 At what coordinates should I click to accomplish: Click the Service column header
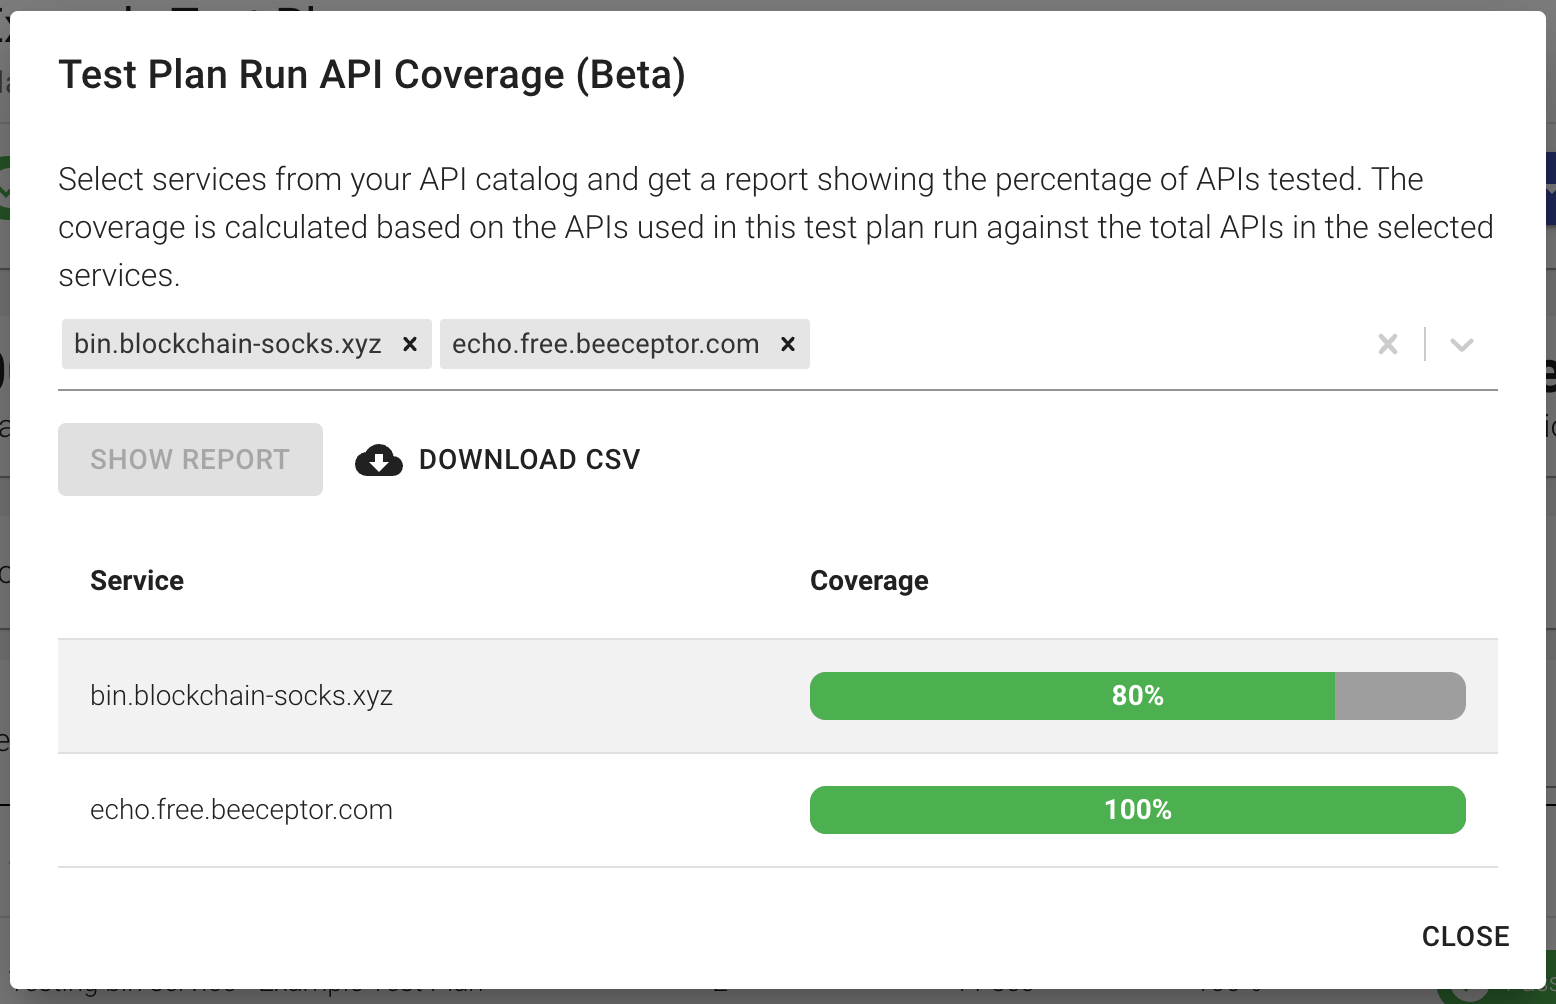pyautogui.click(x=137, y=581)
